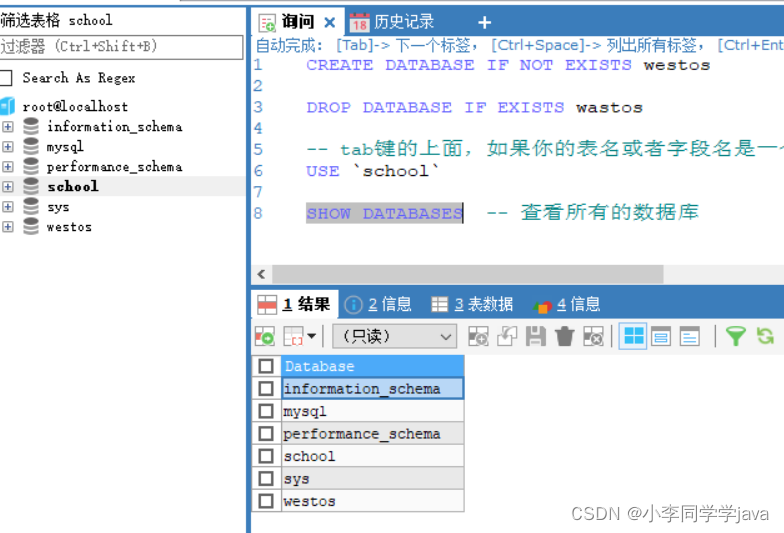Select the school entry in database tree
This screenshot has height=533, width=784.
click(x=73, y=186)
